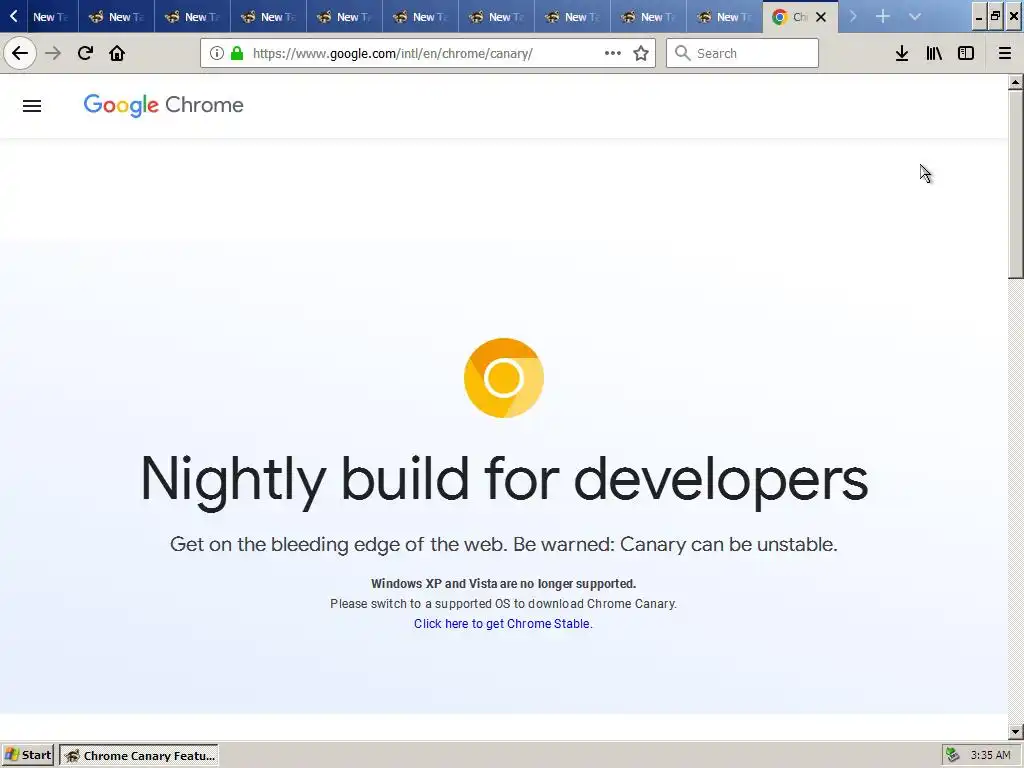This screenshot has width=1024, height=768.
Task: Click 'Please switch to a supported OS' text
Action: tap(504, 603)
